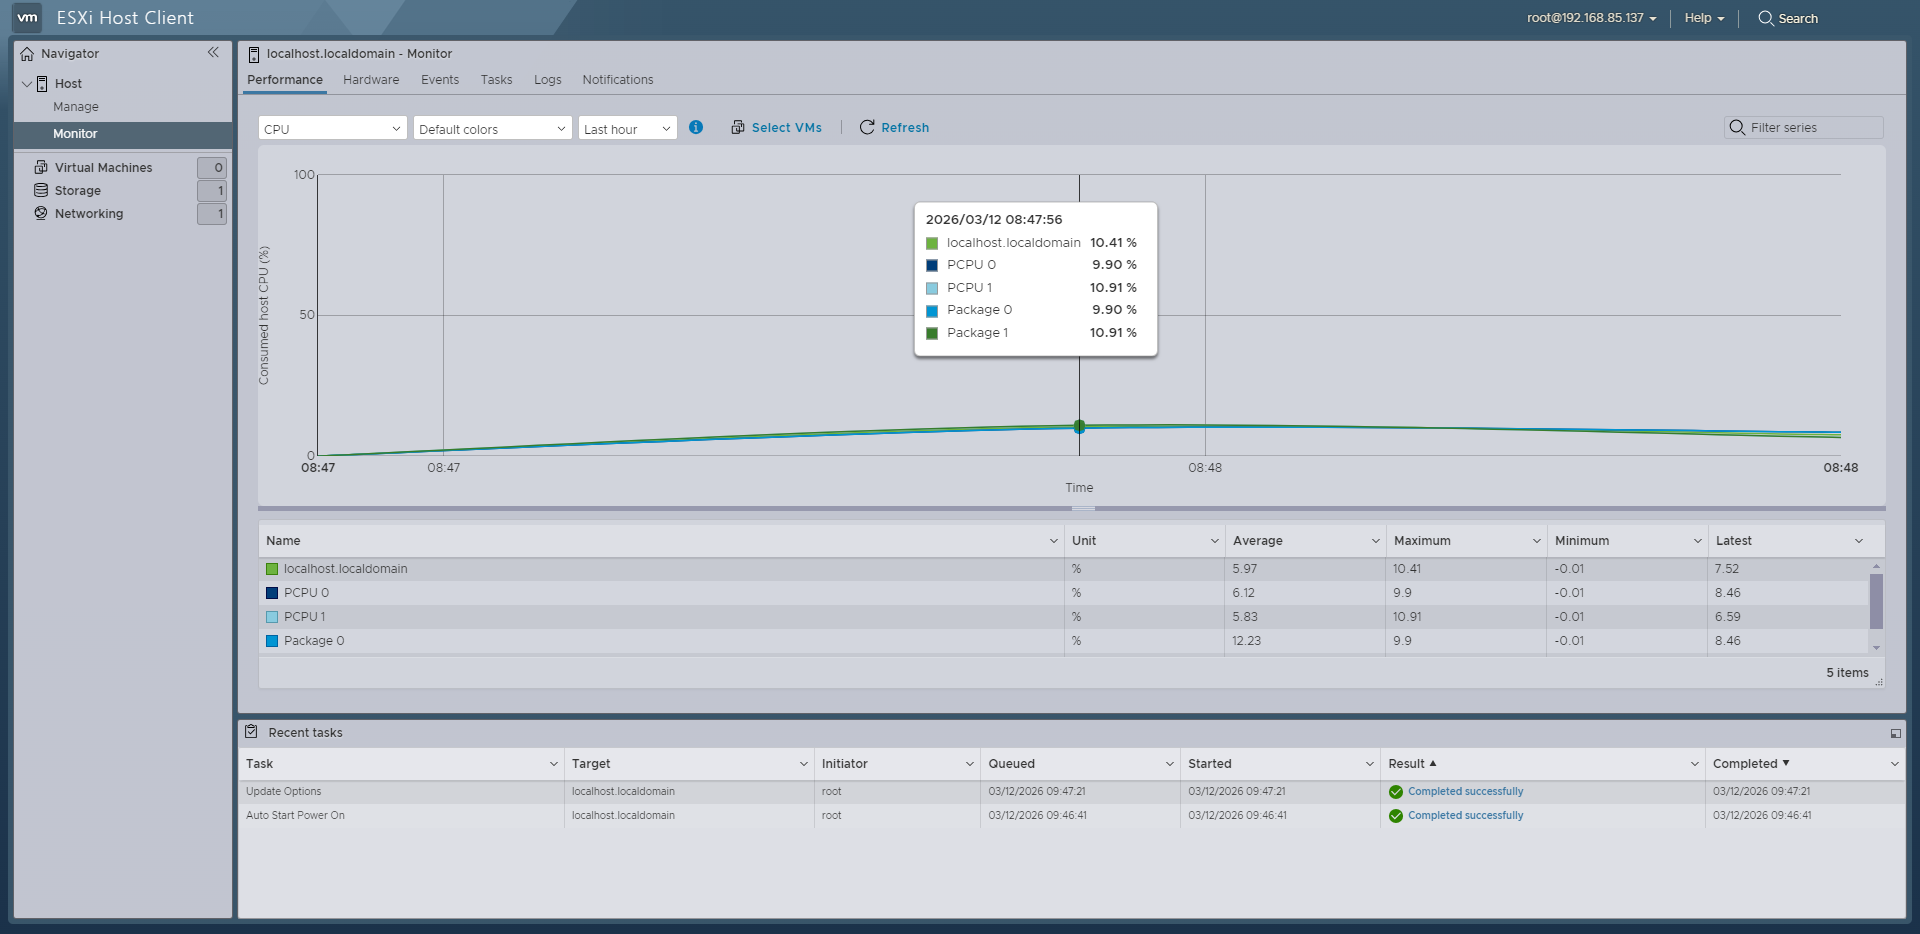
Task: Click the vm logo in the top bar
Action: [x=25, y=17]
